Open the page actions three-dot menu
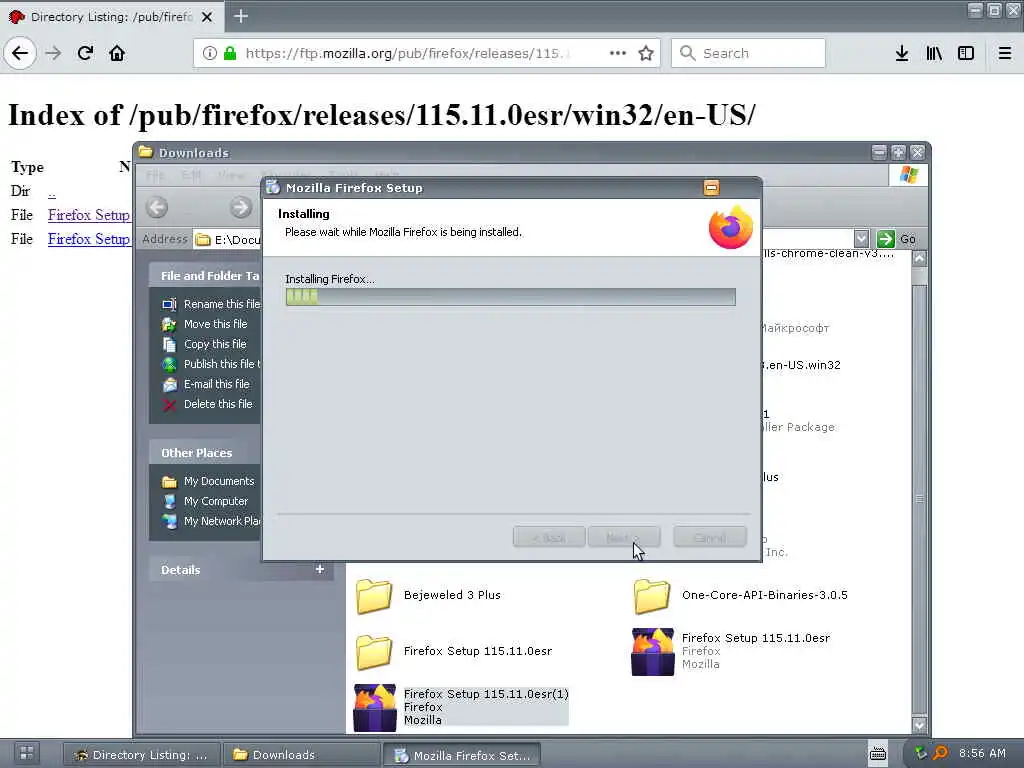Viewport: 1024px width, 768px height. coord(618,53)
